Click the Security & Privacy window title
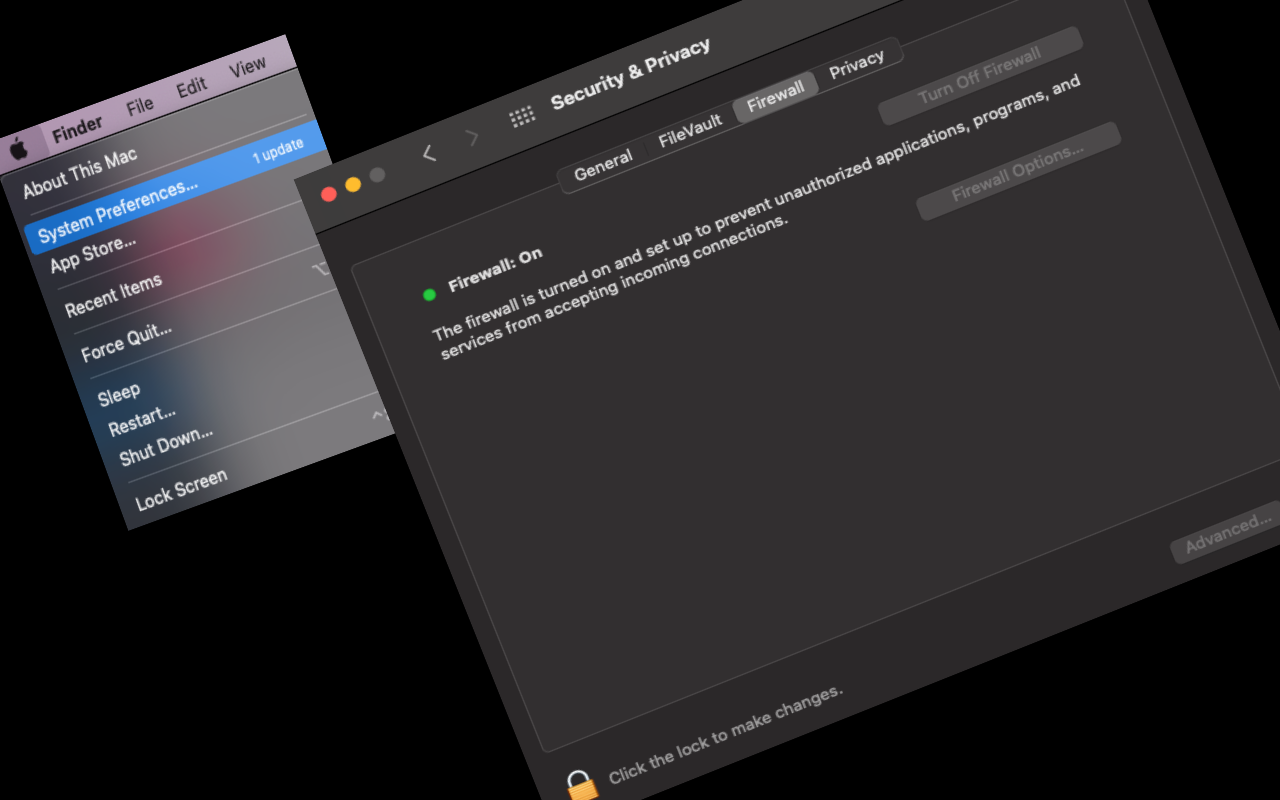 pyautogui.click(x=631, y=73)
